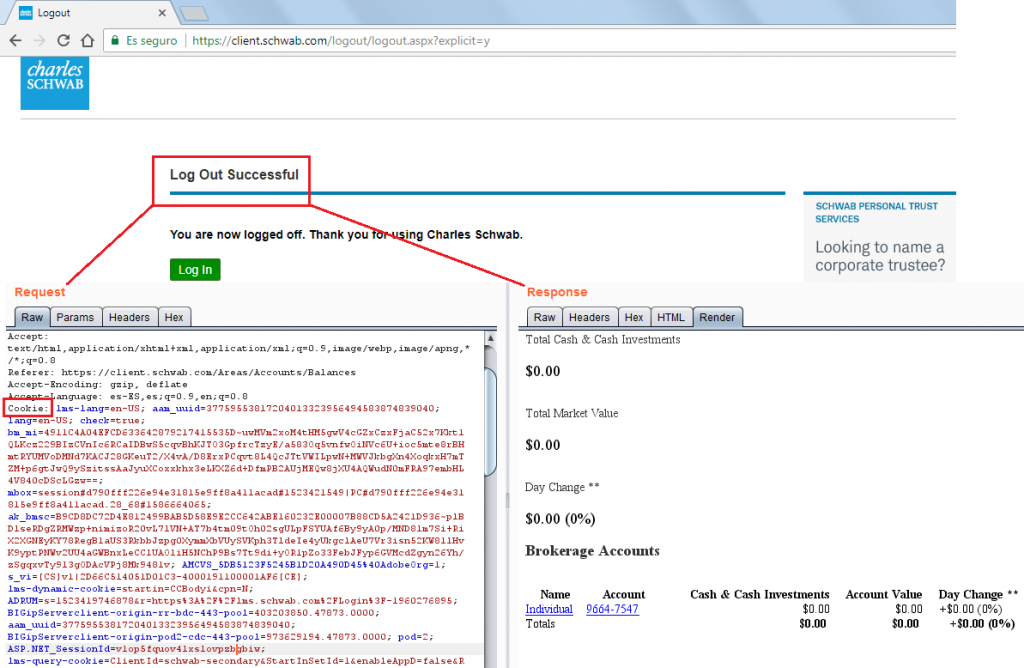Click the 'Brokerage Accounts' heading

(592, 550)
